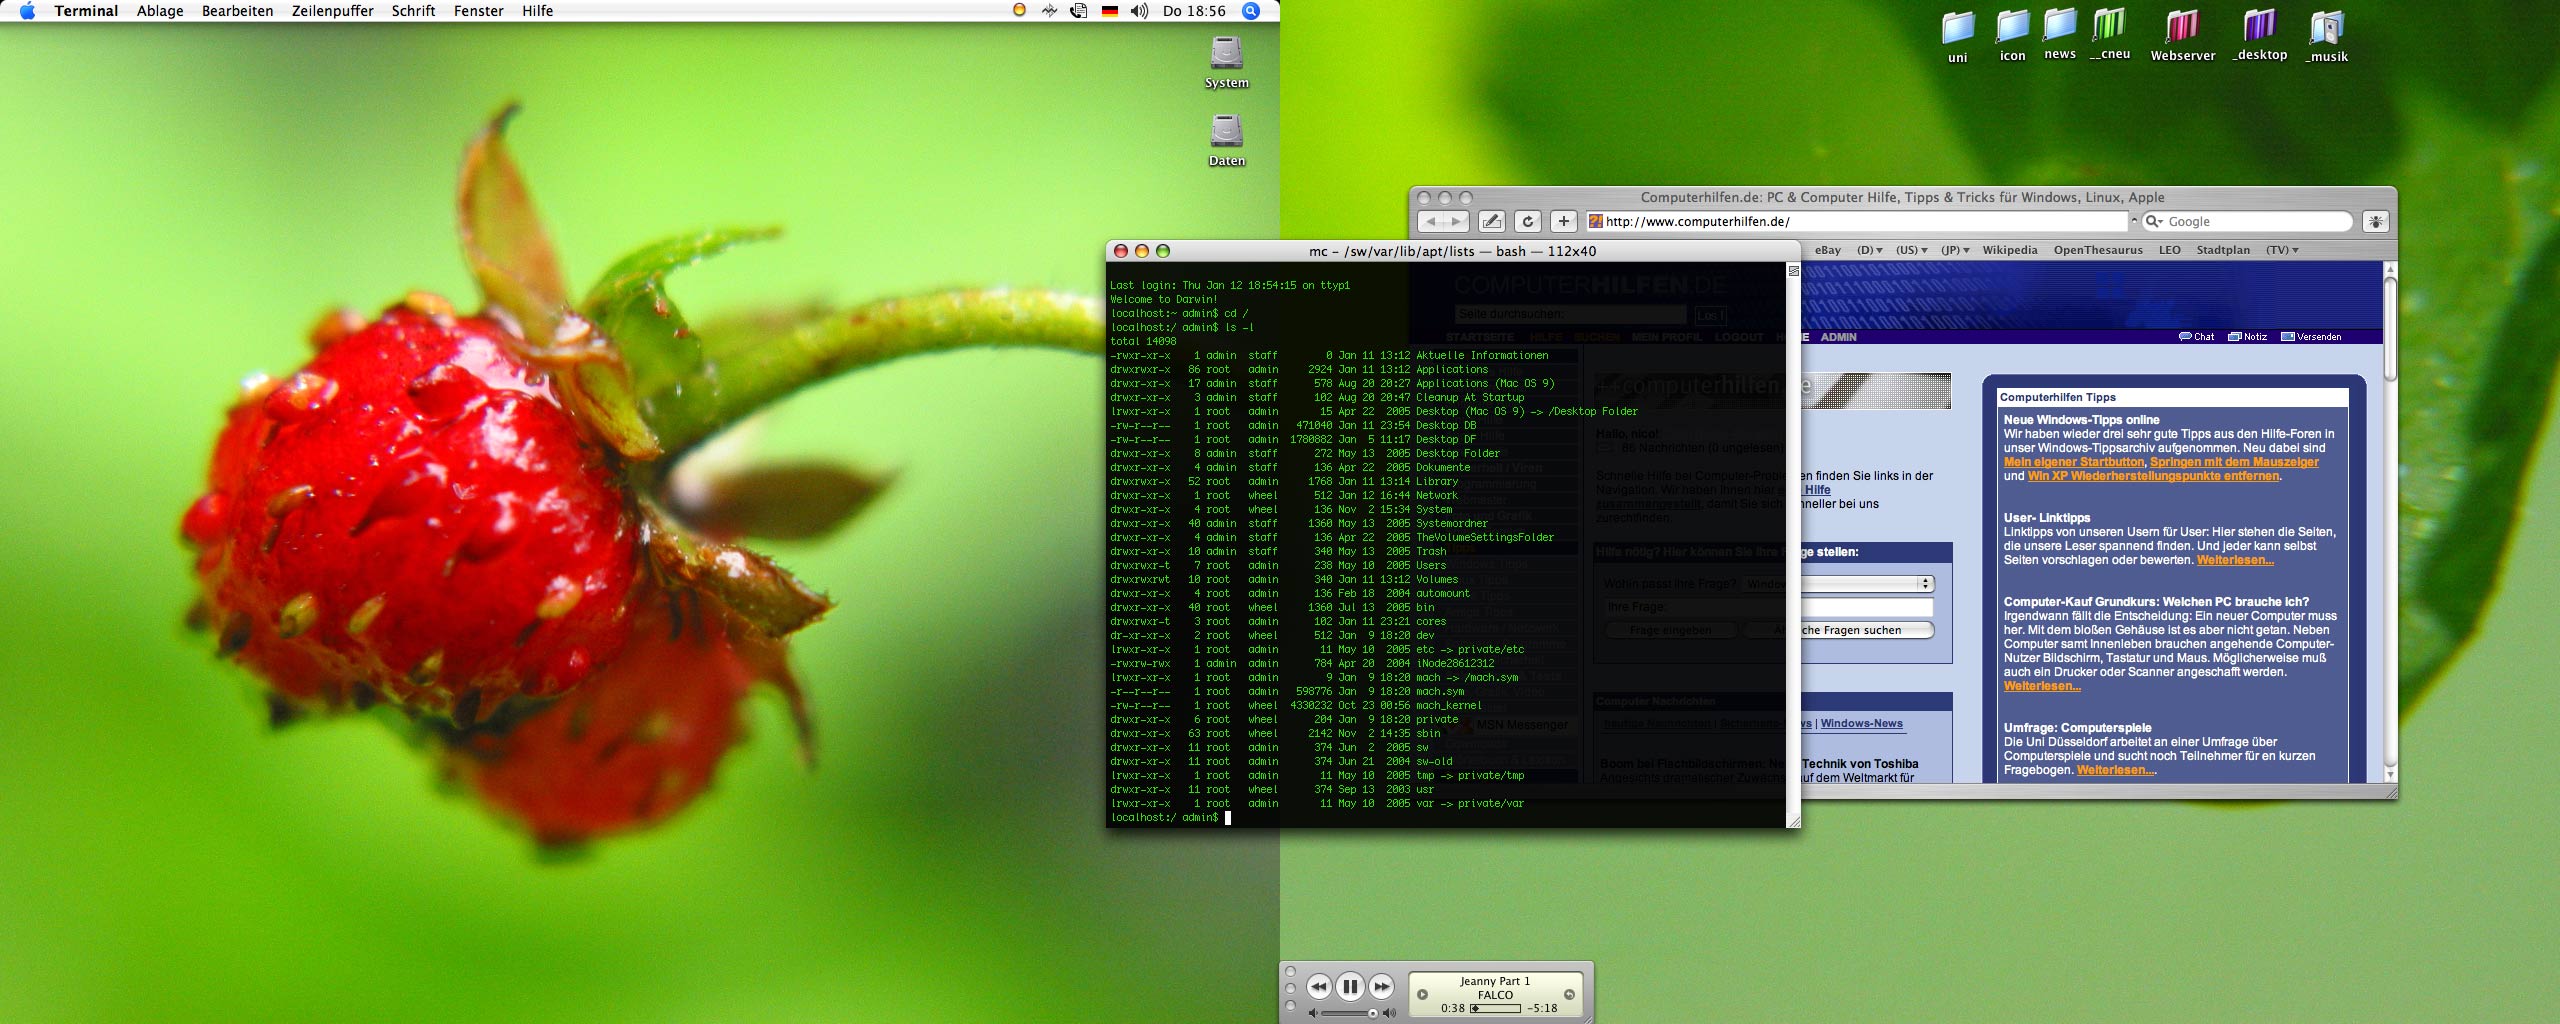Click the iTunes display play-arrow toggle

[x=1422, y=994]
